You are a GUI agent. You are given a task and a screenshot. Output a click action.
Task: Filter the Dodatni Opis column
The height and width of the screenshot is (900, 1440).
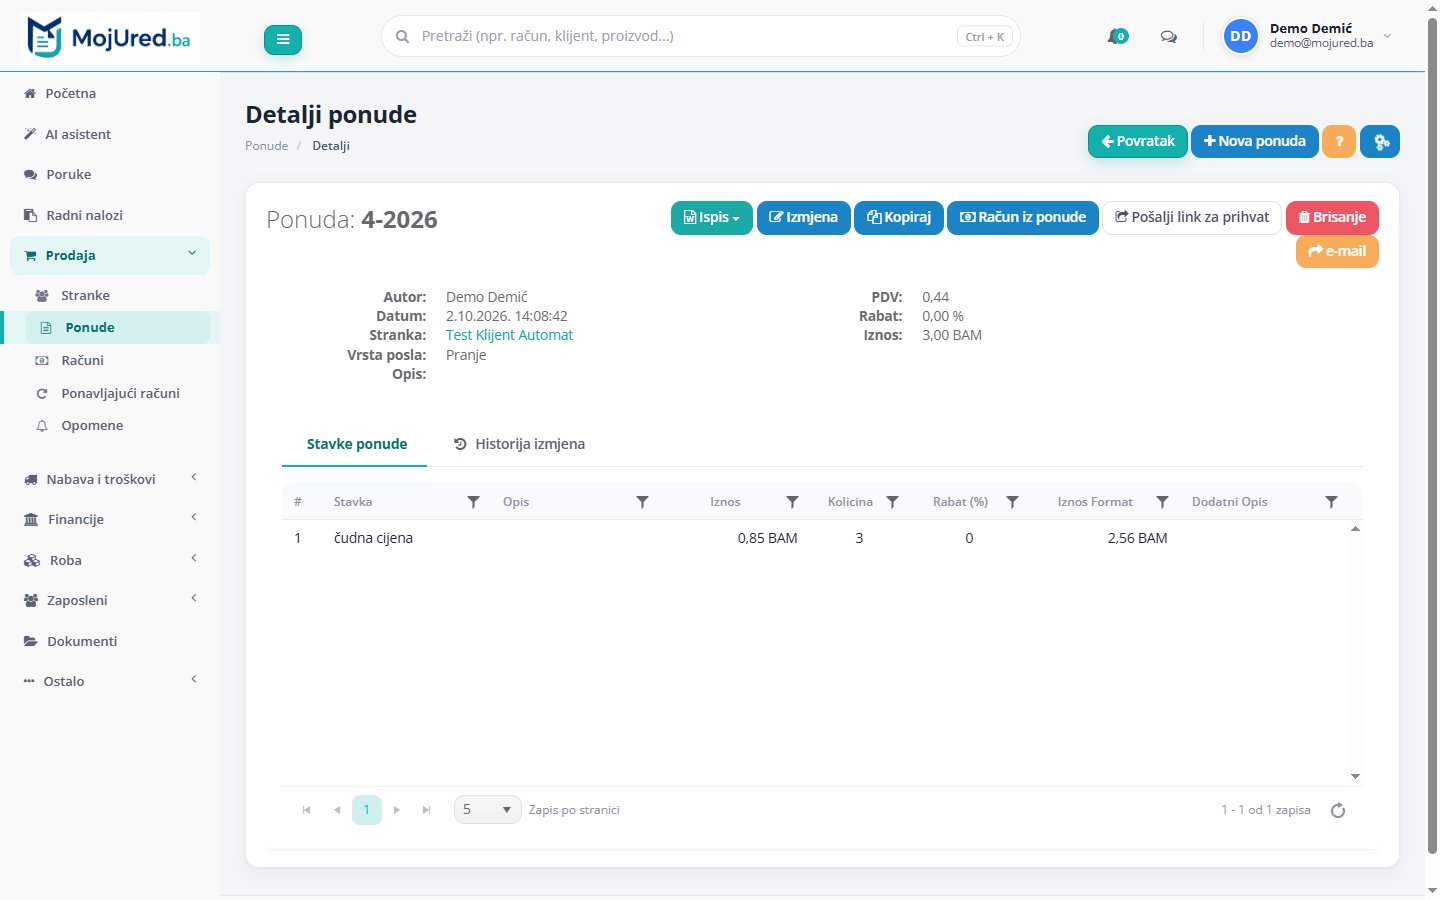1331,502
